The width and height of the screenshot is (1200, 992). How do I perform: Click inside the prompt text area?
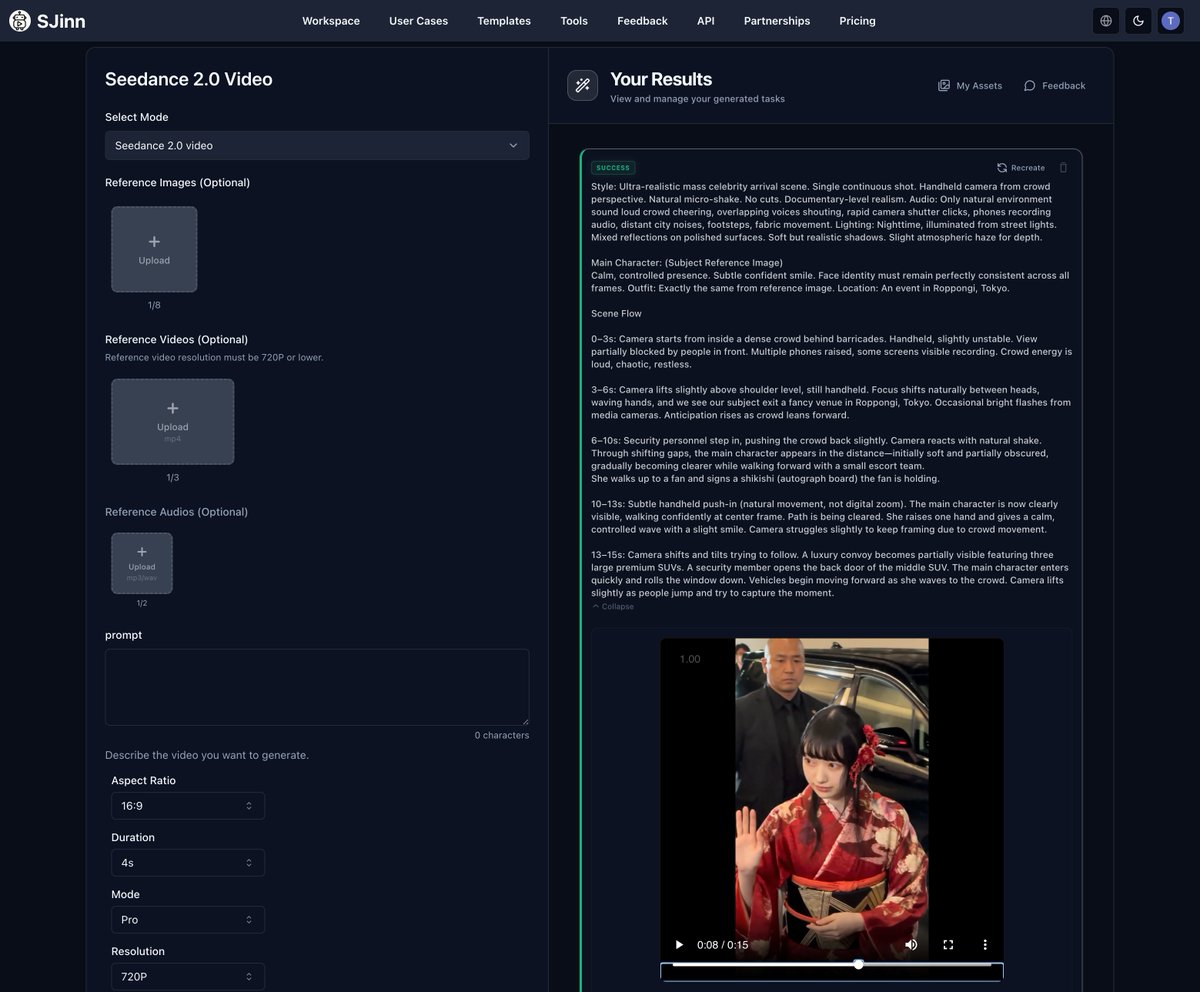click(x=317, y=687)
